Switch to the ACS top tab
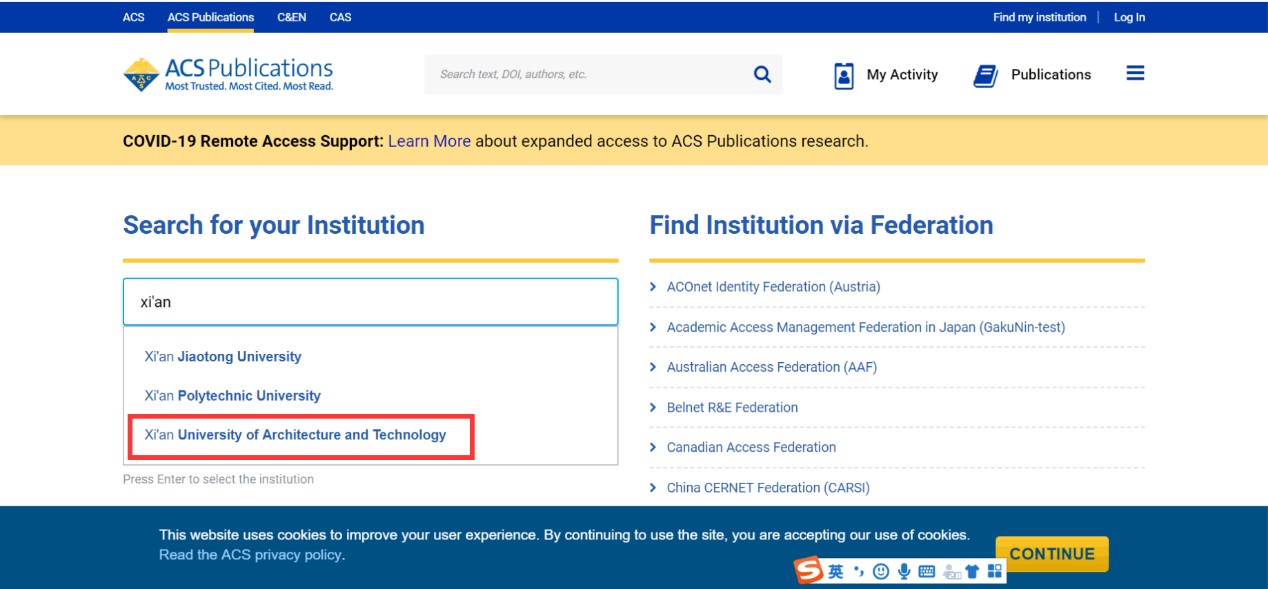 [134, 17]
